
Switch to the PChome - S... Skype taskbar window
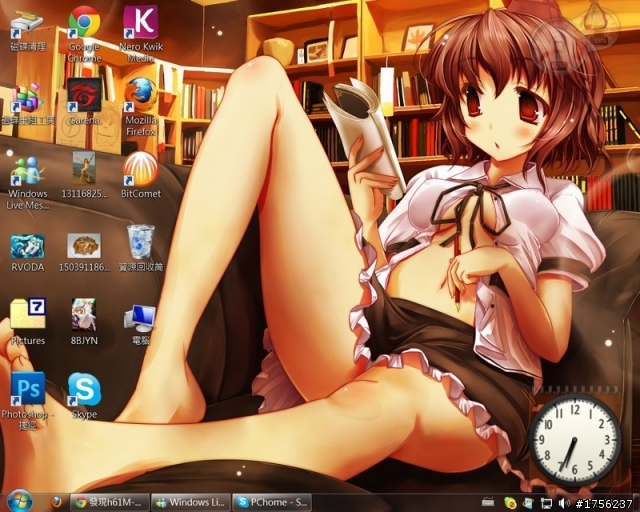(272, 502)
